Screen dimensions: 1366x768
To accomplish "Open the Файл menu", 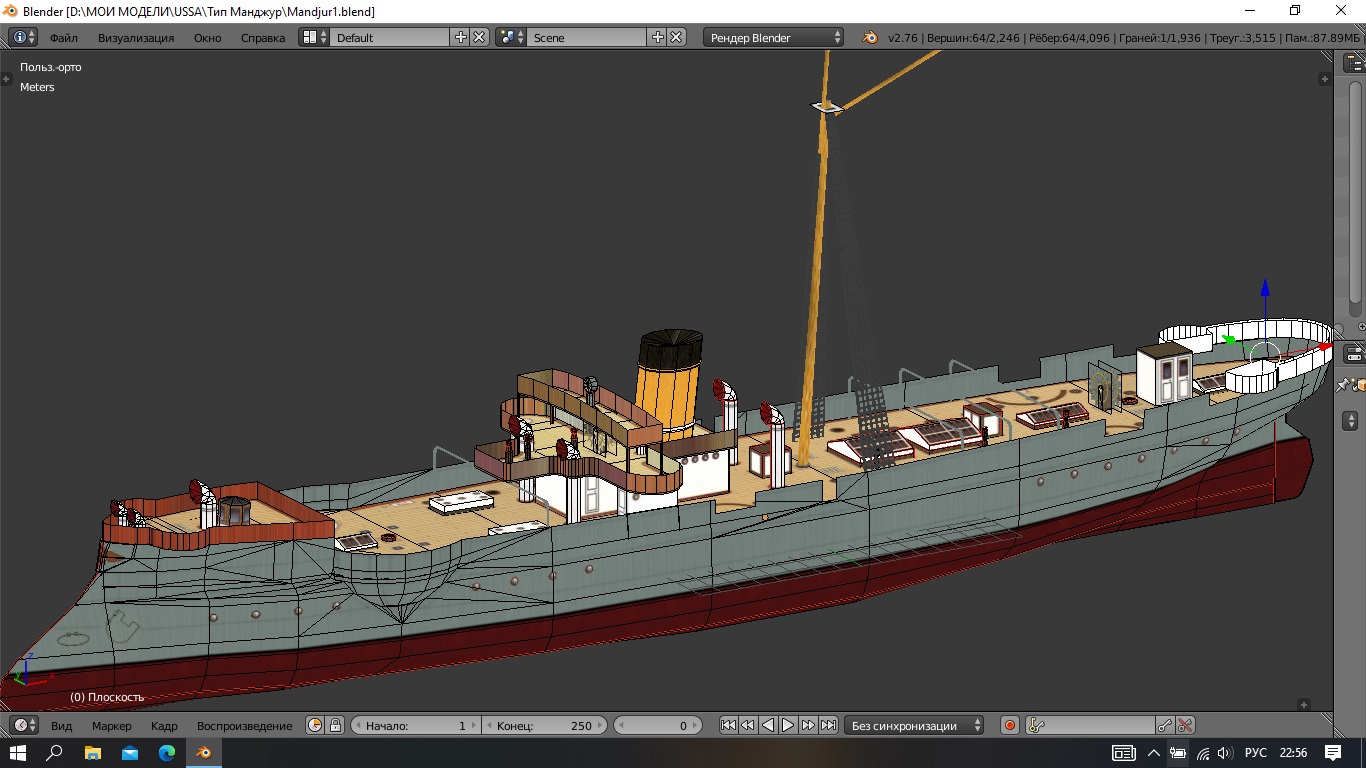I will coord(63,38).
